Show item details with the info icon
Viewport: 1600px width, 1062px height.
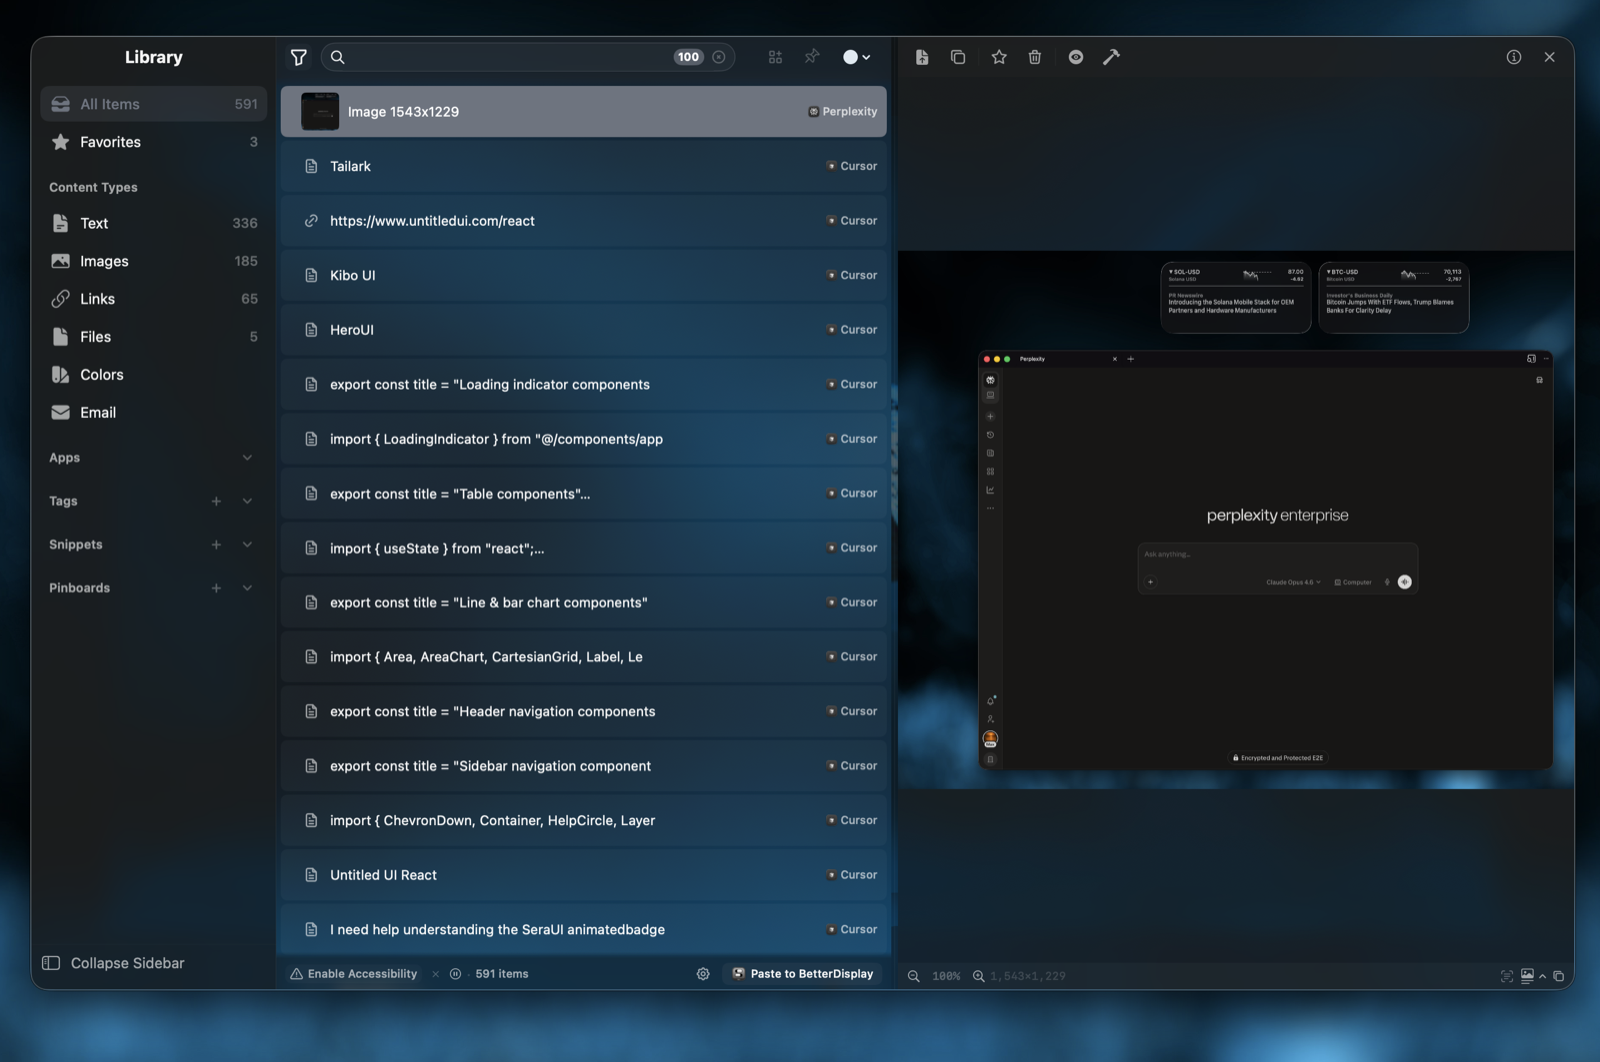[1512, 57]
